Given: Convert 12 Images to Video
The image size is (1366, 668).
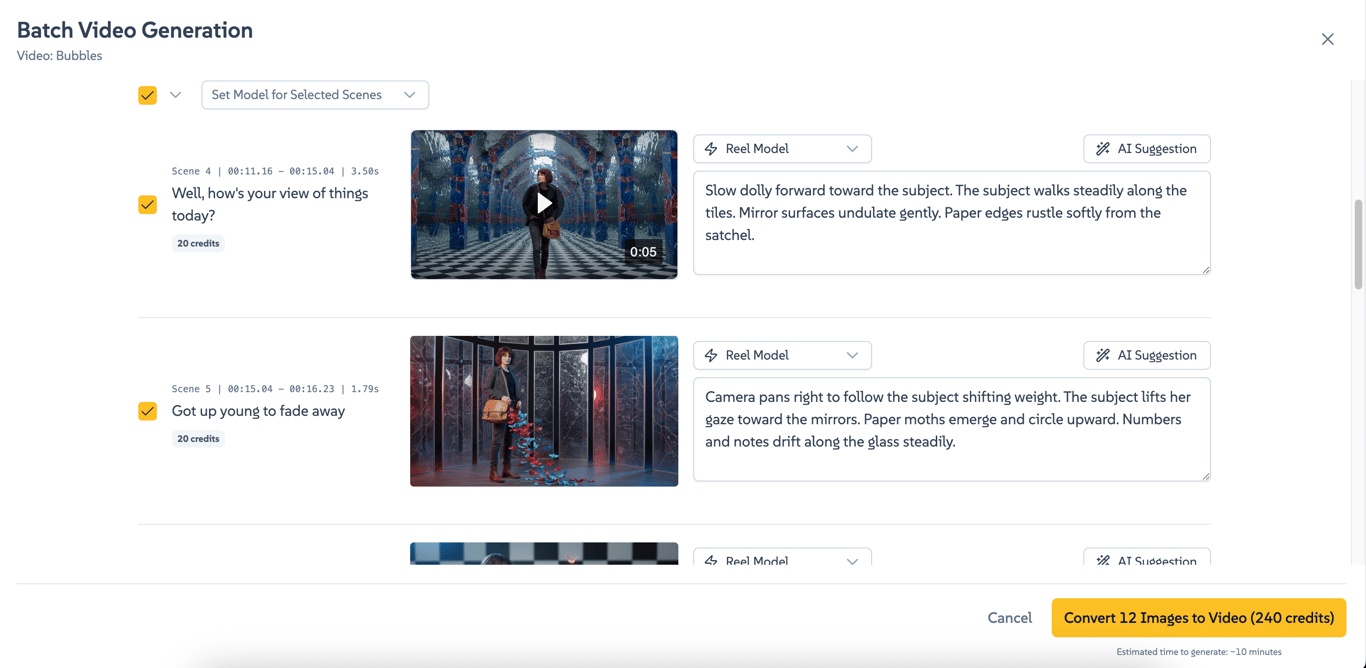Looking at the screenshot, I should point(1199,618).
